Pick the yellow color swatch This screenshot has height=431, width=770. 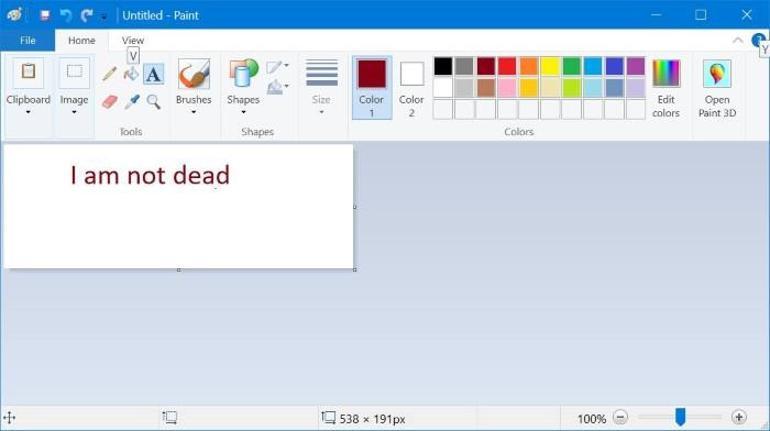point(549,66)
